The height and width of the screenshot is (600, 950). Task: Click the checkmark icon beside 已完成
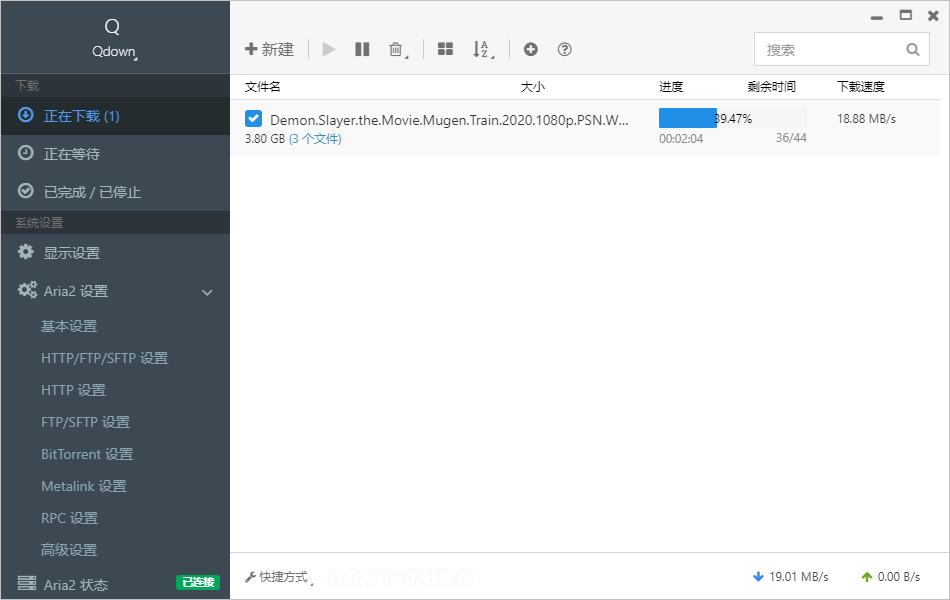[25, 191]
